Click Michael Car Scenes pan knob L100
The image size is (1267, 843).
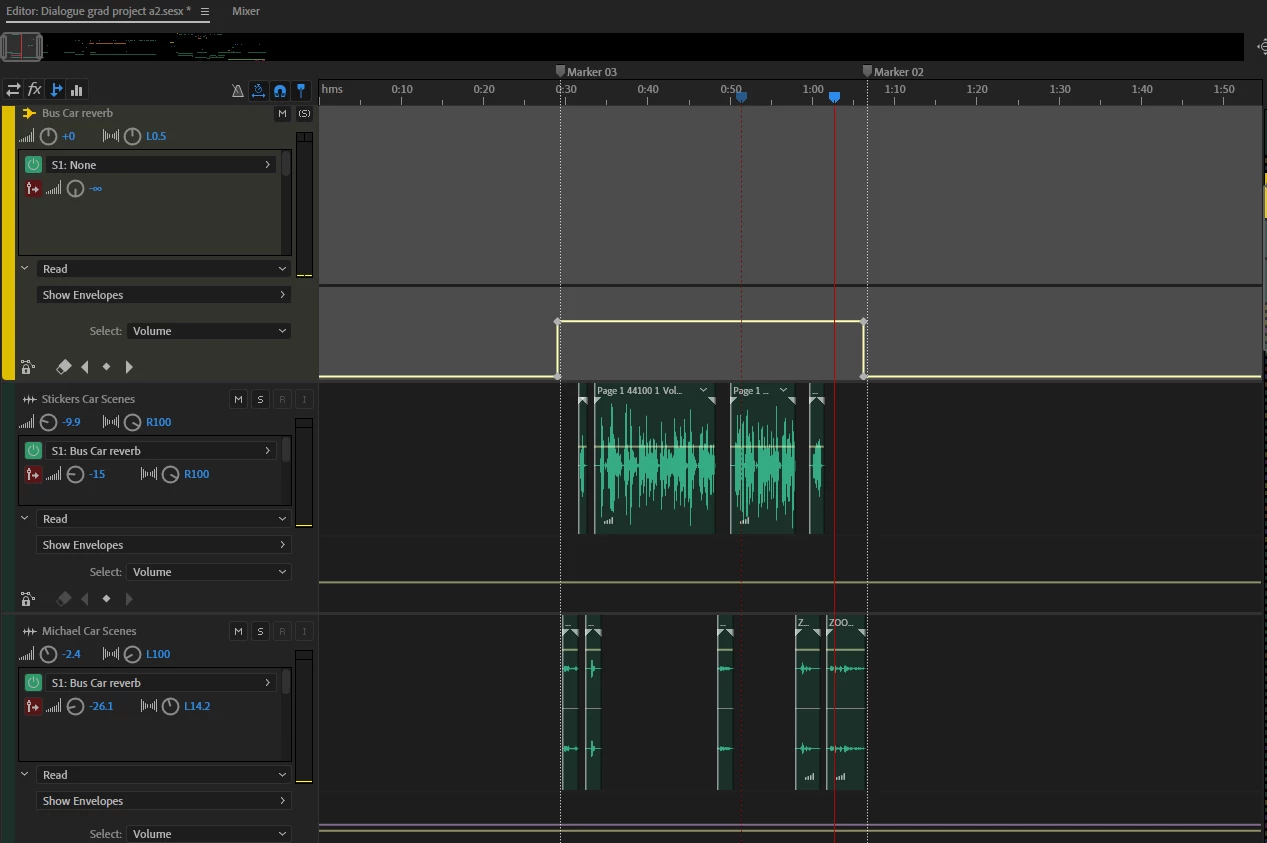(132, 654)
